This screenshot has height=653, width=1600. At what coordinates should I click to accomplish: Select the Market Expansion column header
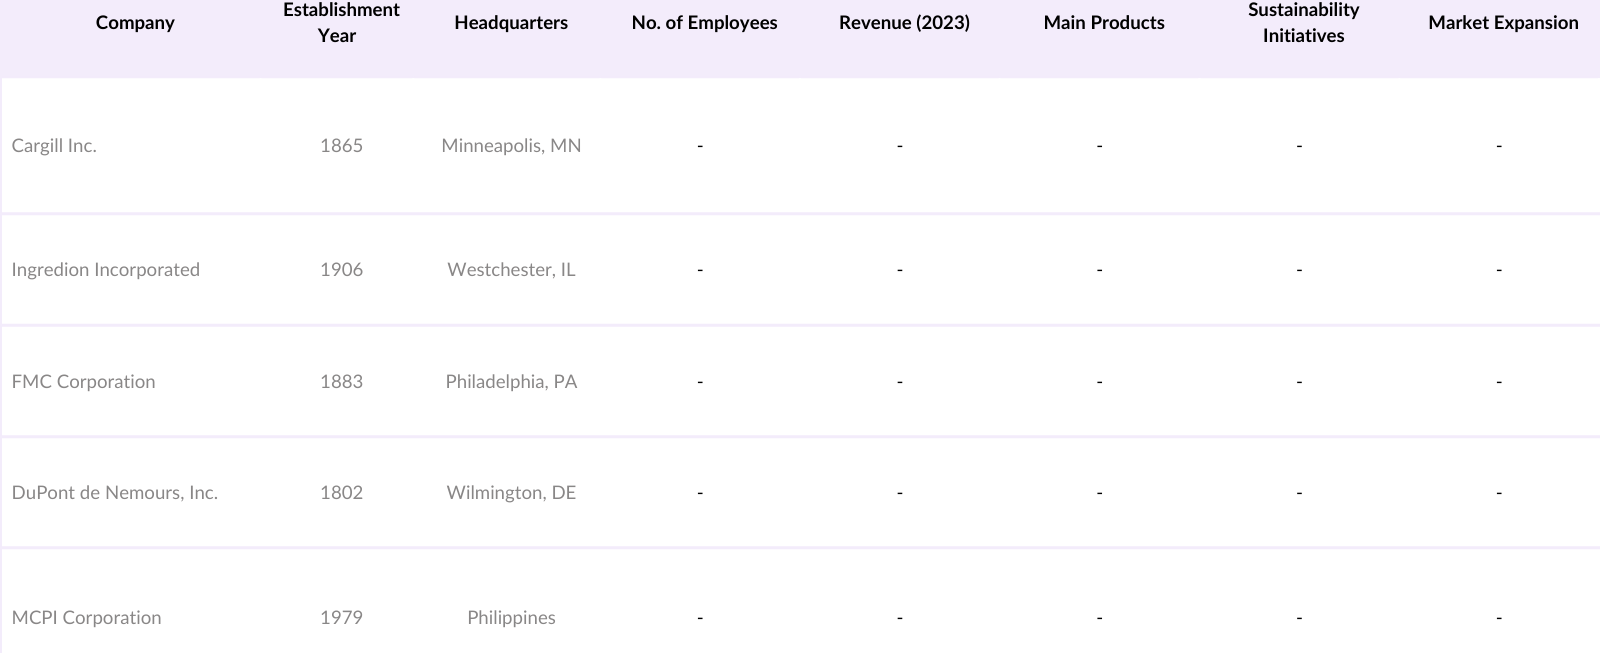pos(1503,23)
